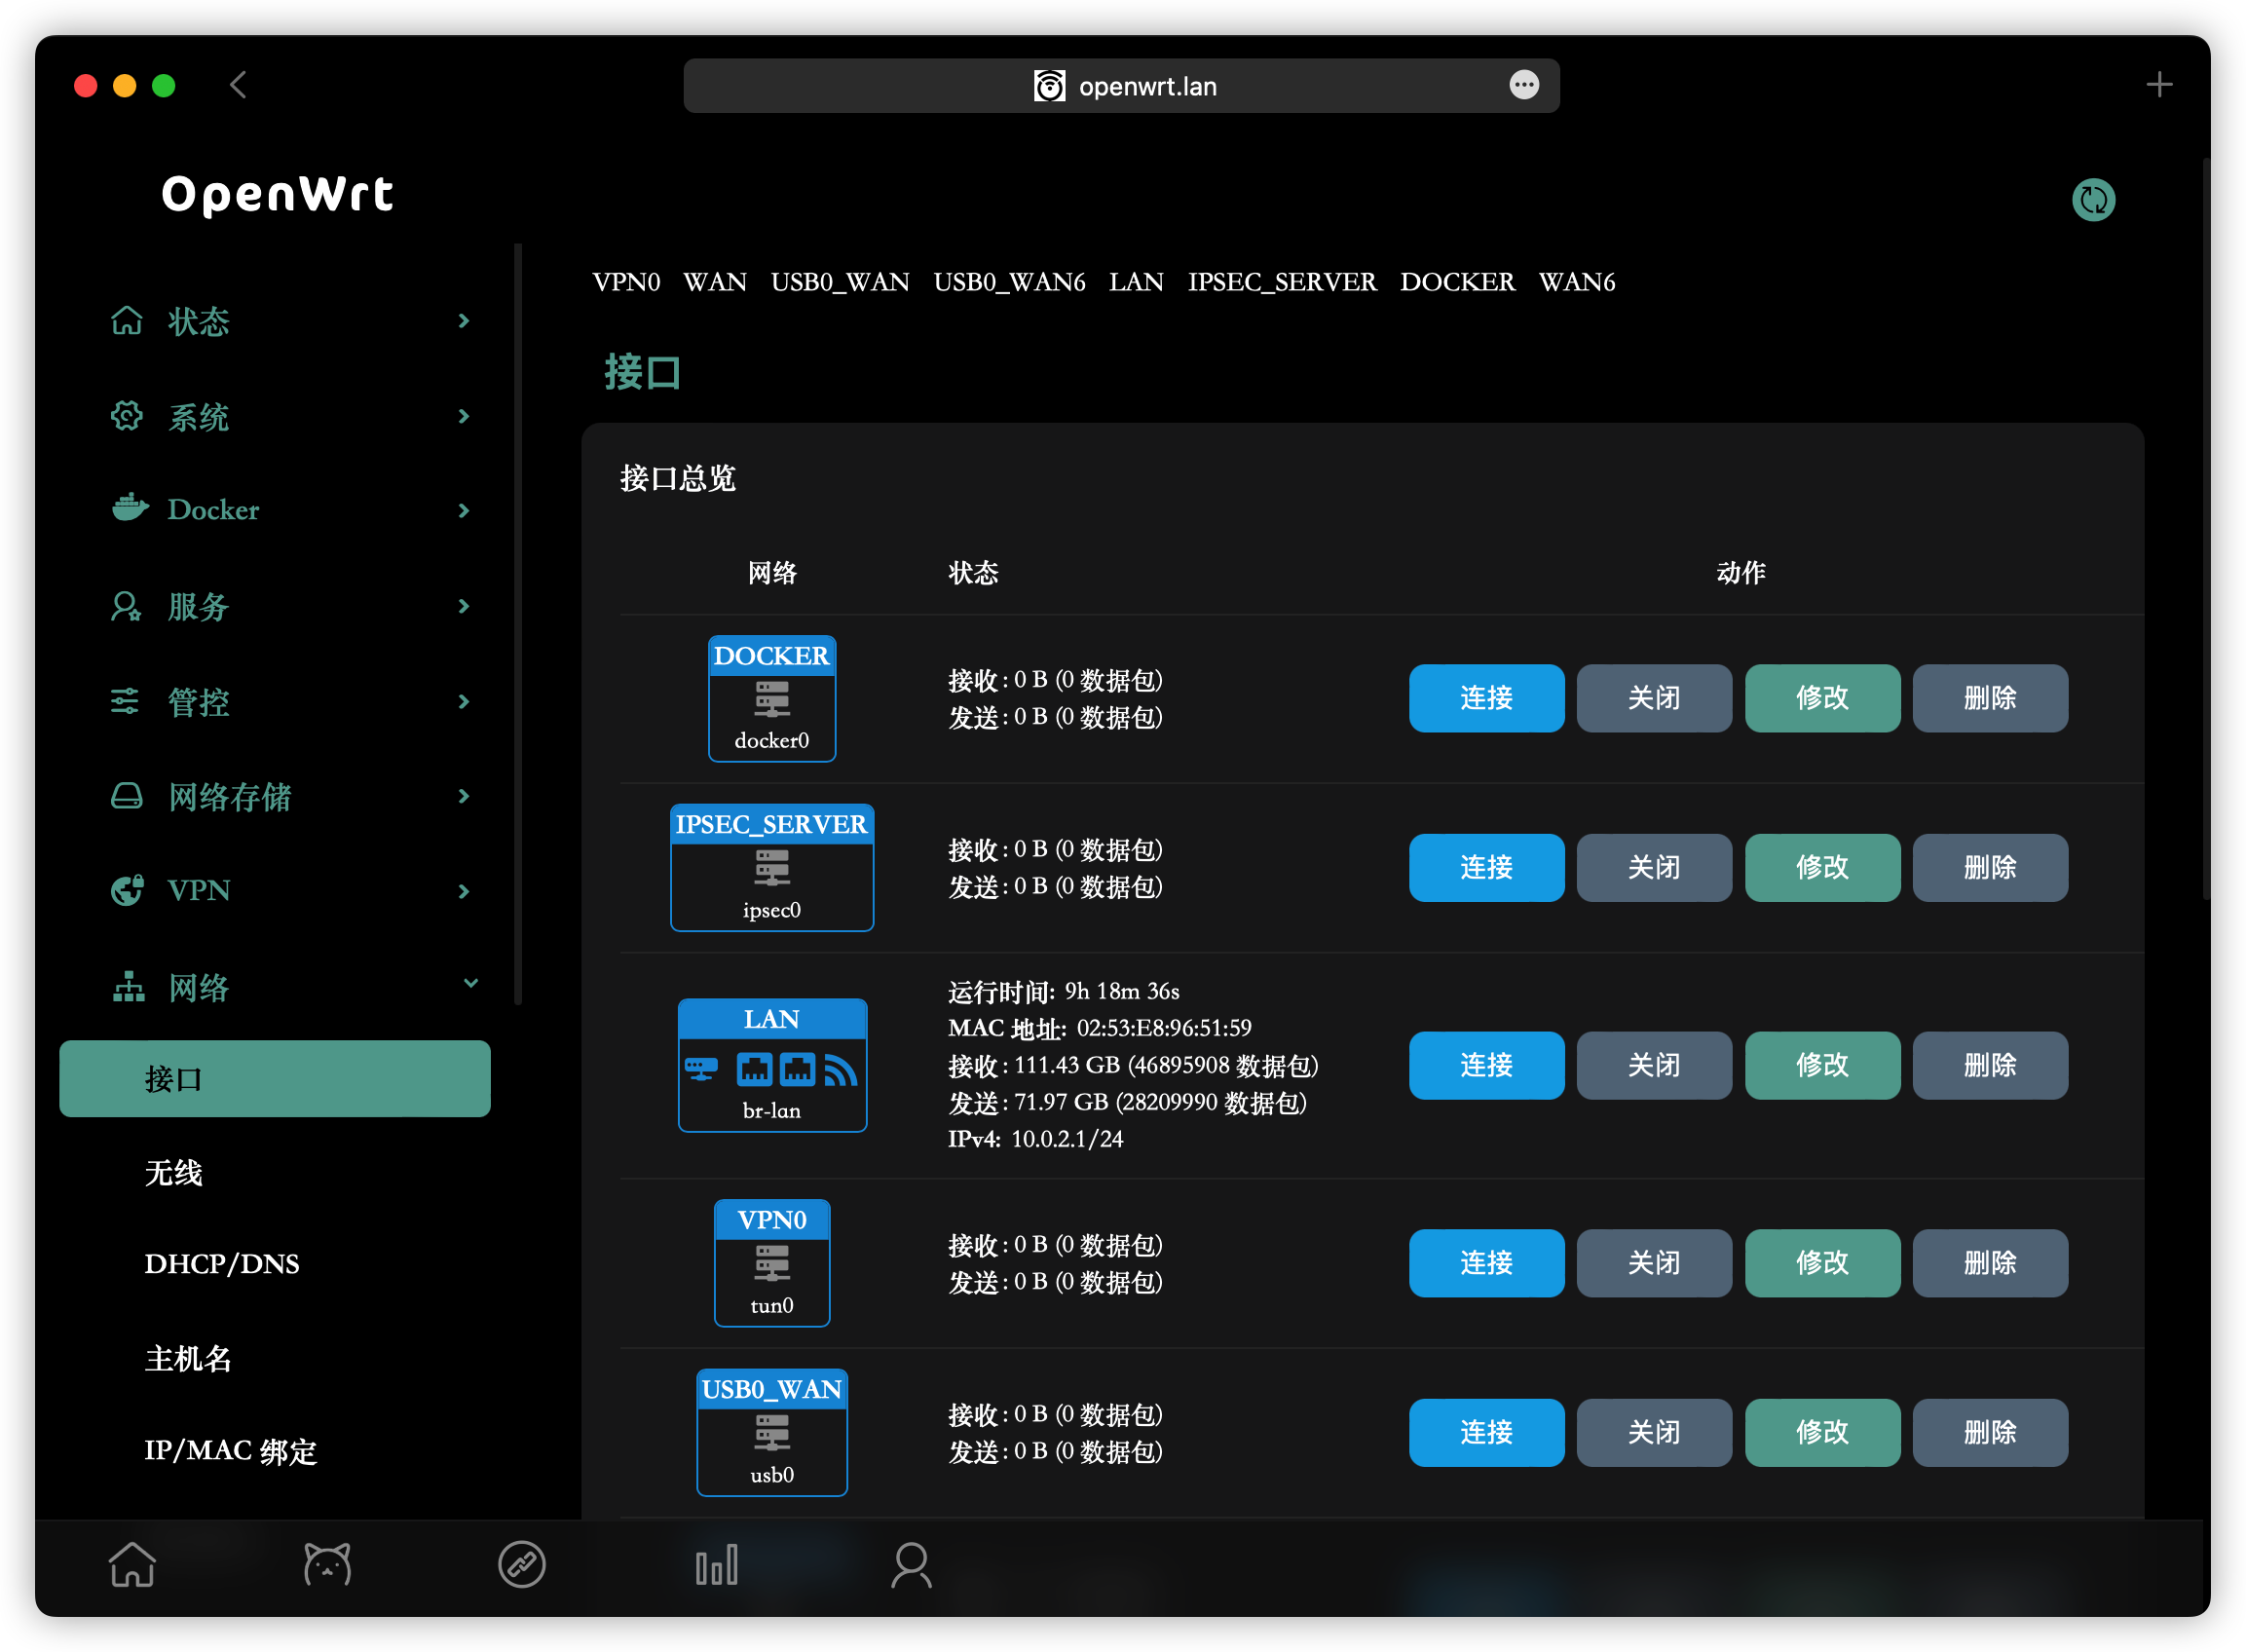The height and width of the screenshot is (1652, 2246).
Task: Click the DOCKER interface box docker0
Action: pyautogui.click(x=772, y=699)
